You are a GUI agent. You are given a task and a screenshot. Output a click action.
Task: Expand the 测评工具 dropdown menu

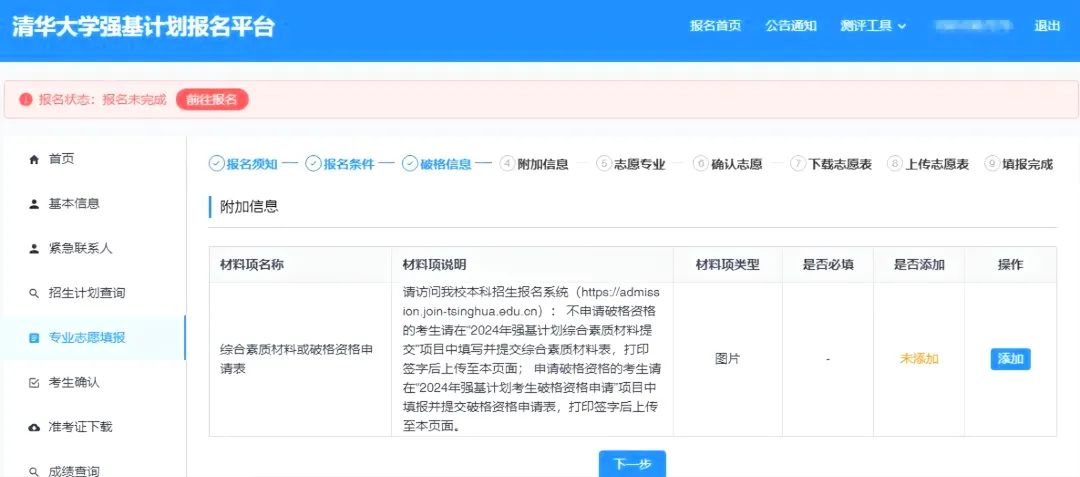click(x=873, y=26)
